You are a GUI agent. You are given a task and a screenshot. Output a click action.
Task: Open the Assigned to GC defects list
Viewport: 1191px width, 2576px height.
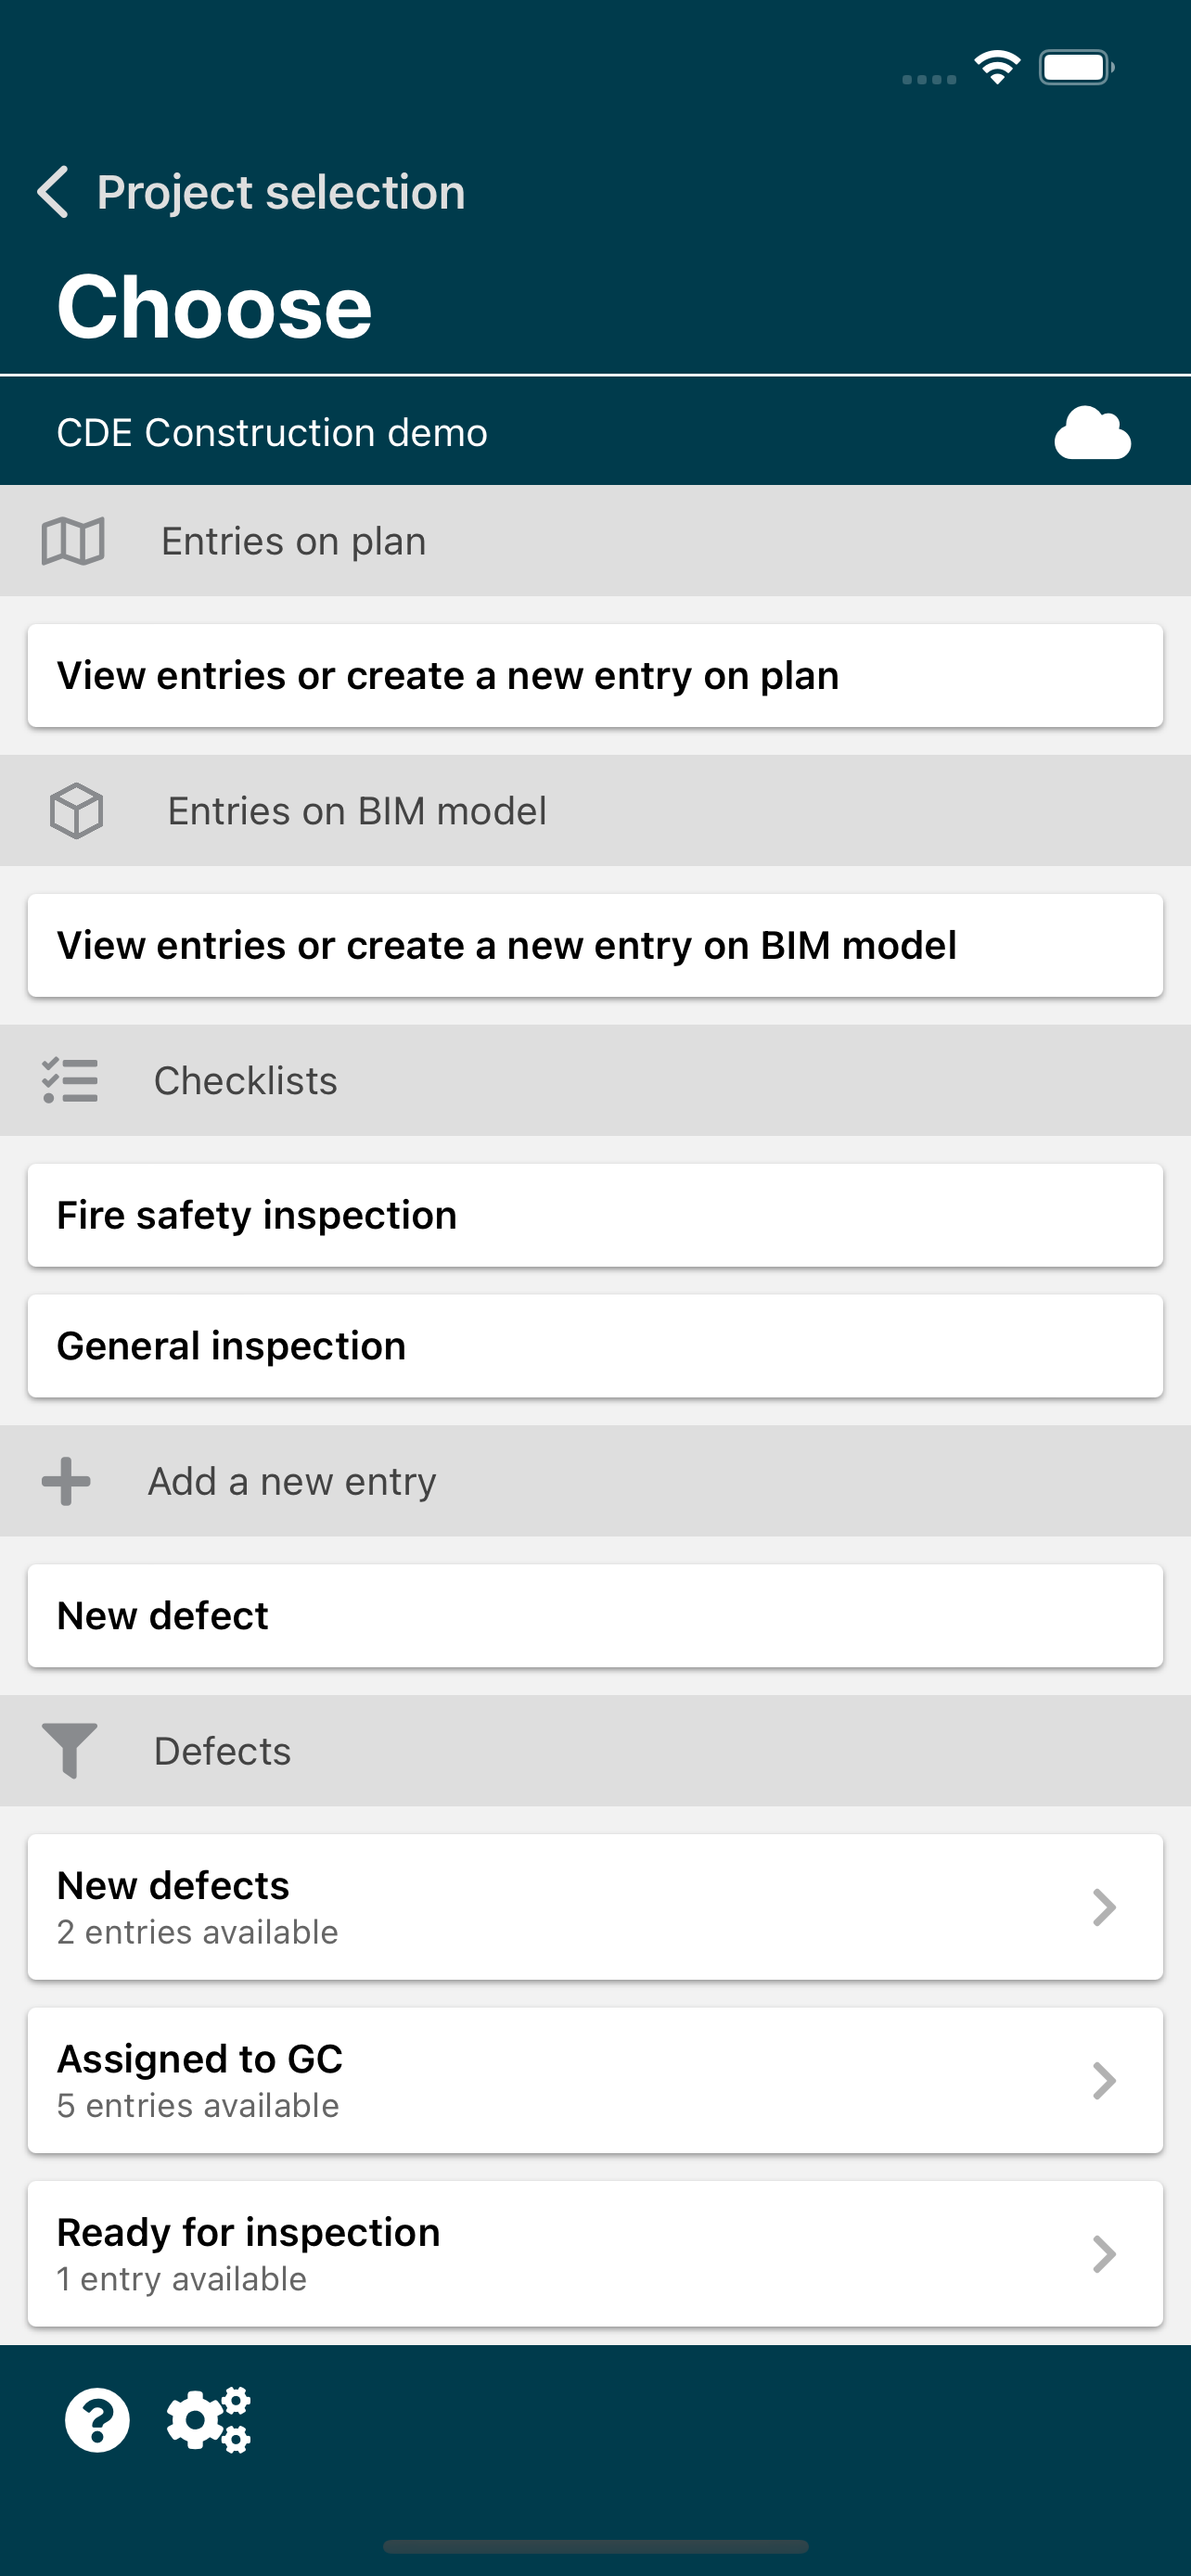(596, 2081)
